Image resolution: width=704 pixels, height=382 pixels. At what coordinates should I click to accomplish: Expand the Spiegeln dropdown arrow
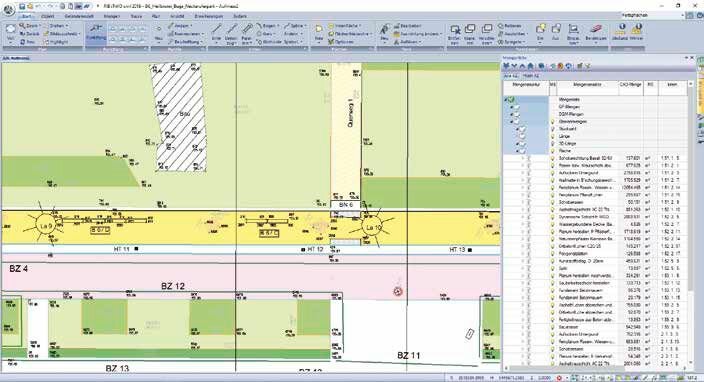(x=524, y=42)
